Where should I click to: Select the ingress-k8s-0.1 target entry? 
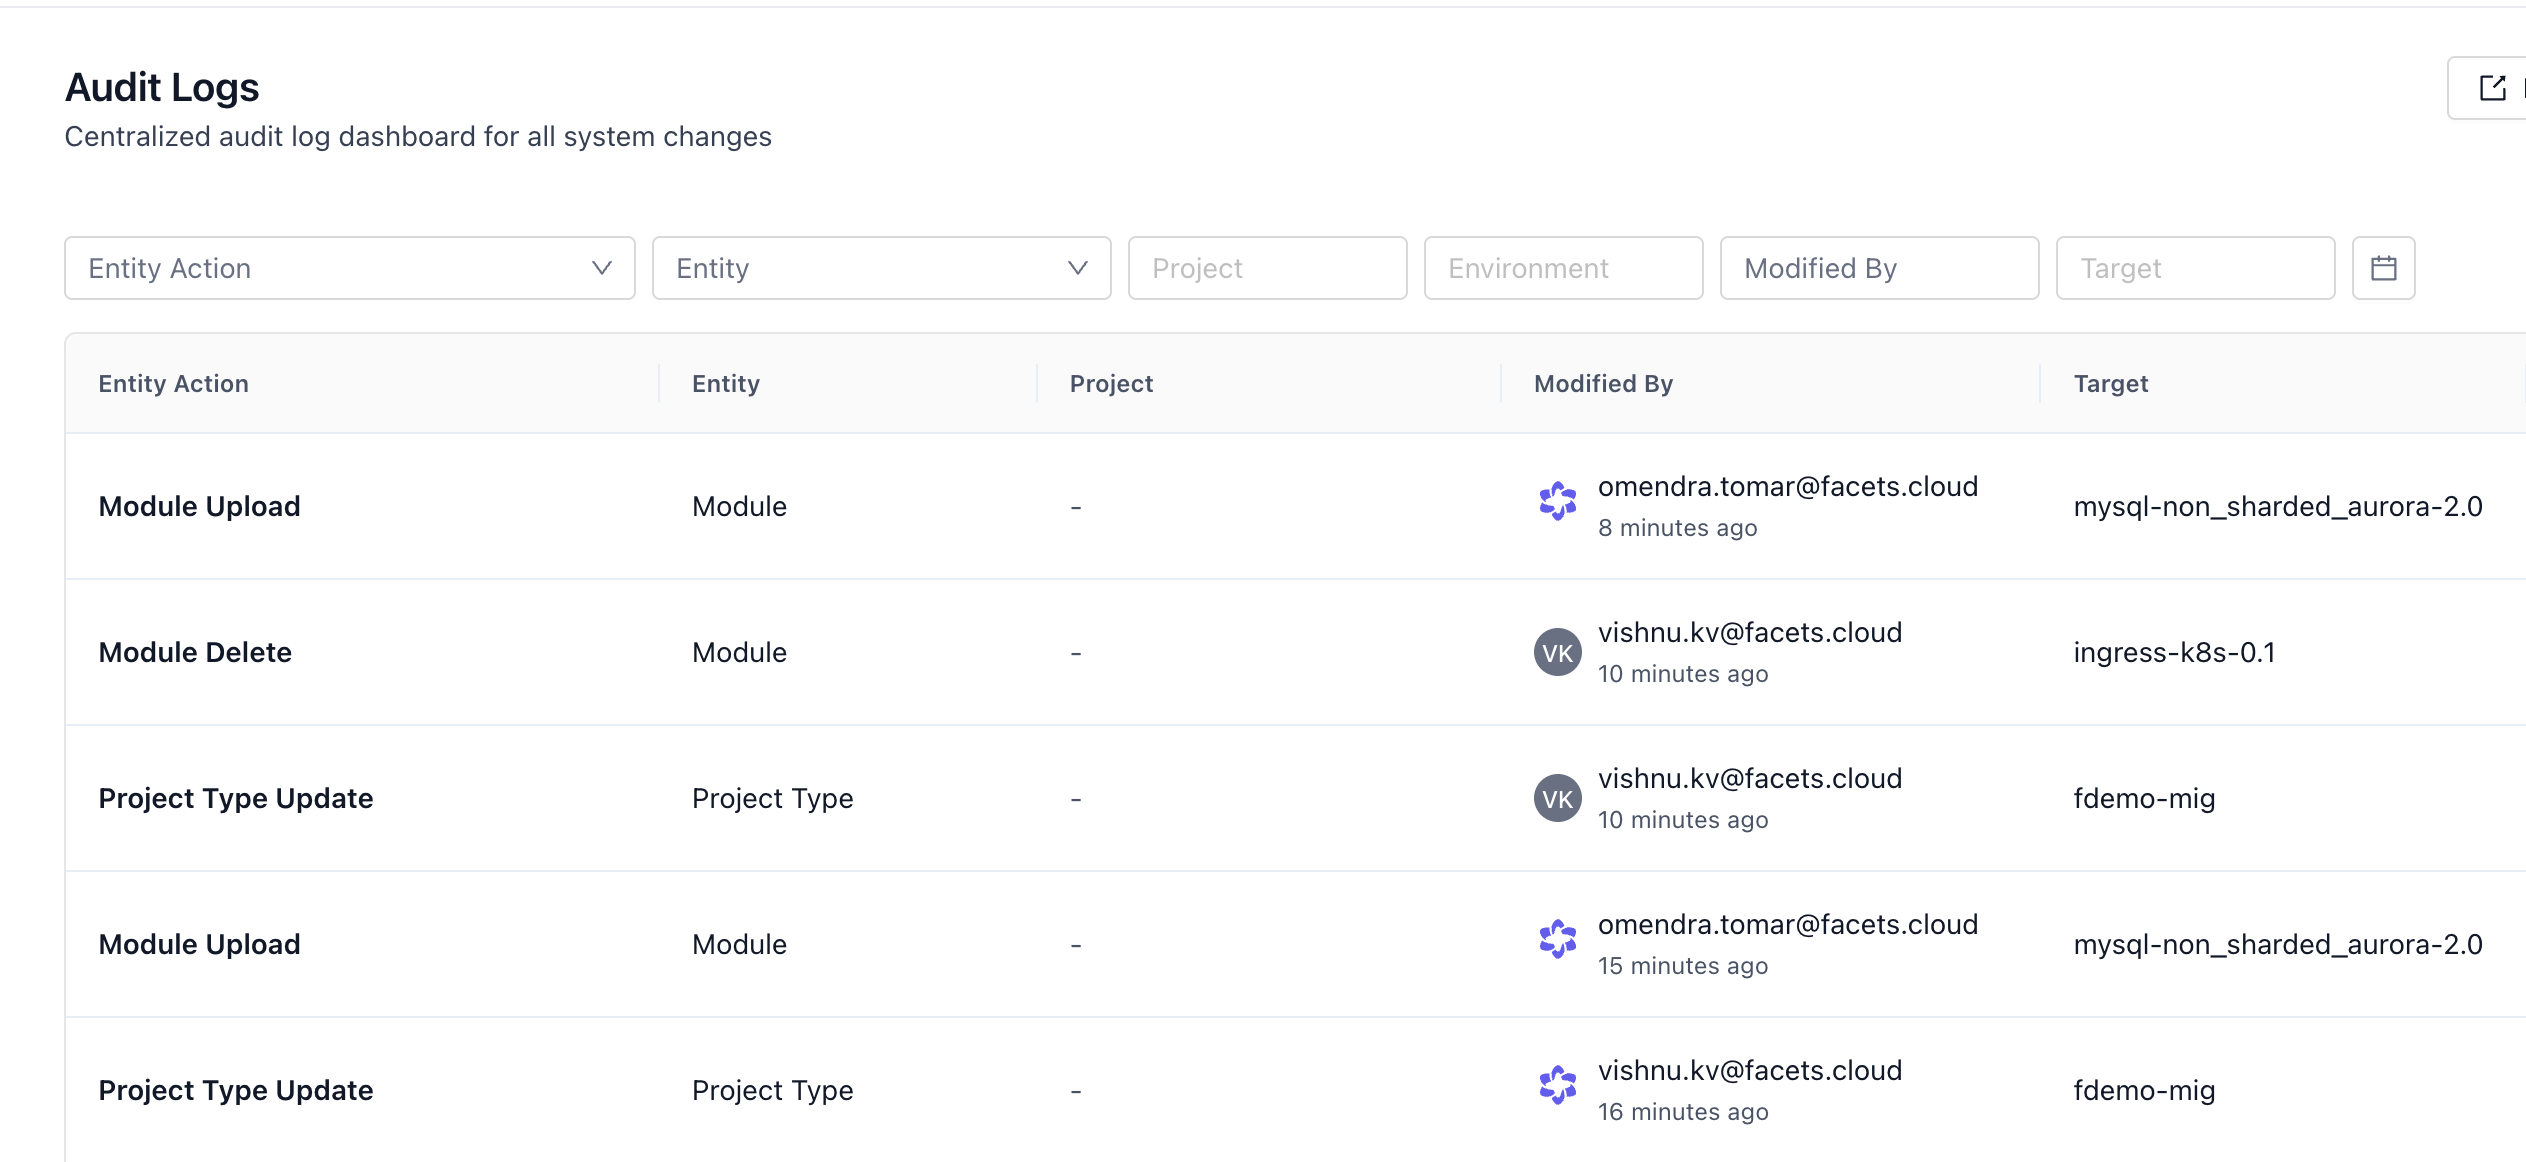[2174, 653]
